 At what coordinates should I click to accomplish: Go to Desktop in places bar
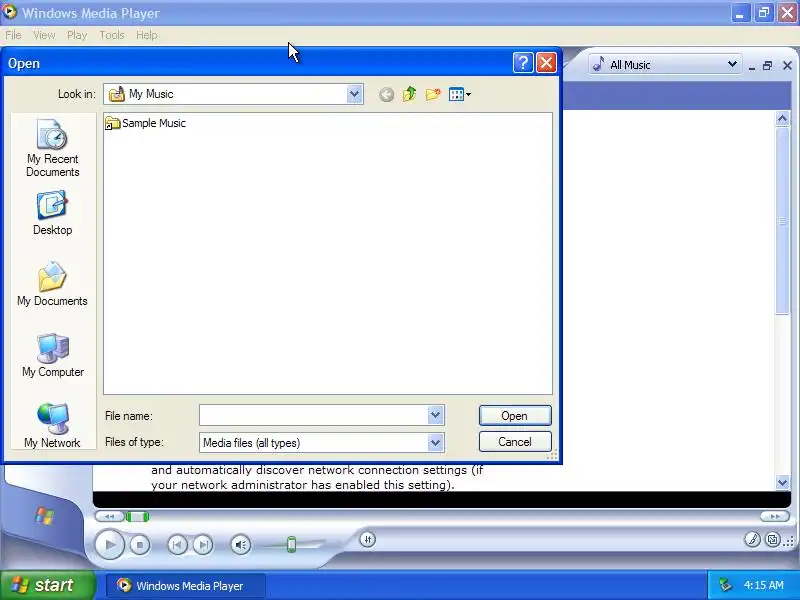tap(53, 213)
